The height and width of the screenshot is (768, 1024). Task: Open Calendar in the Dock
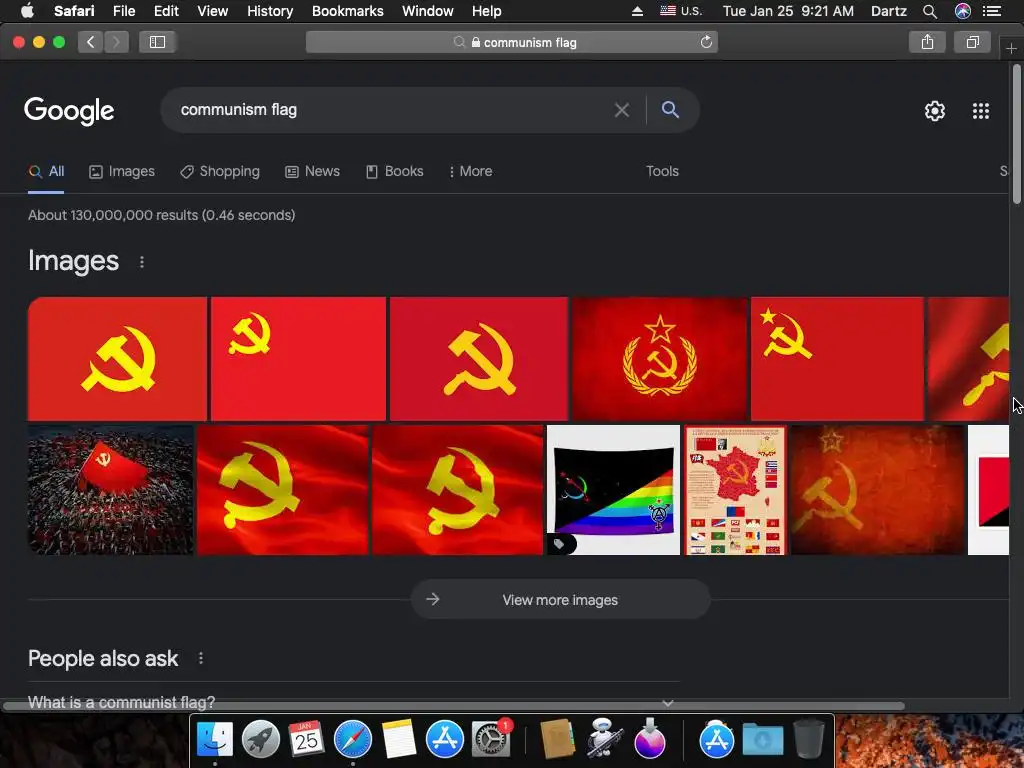pos(306,740)
